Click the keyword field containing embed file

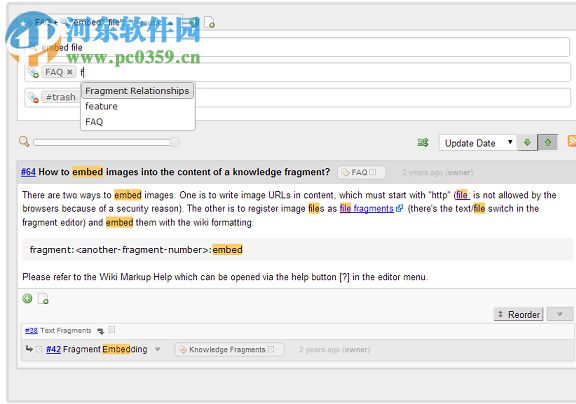pos(298,47)
